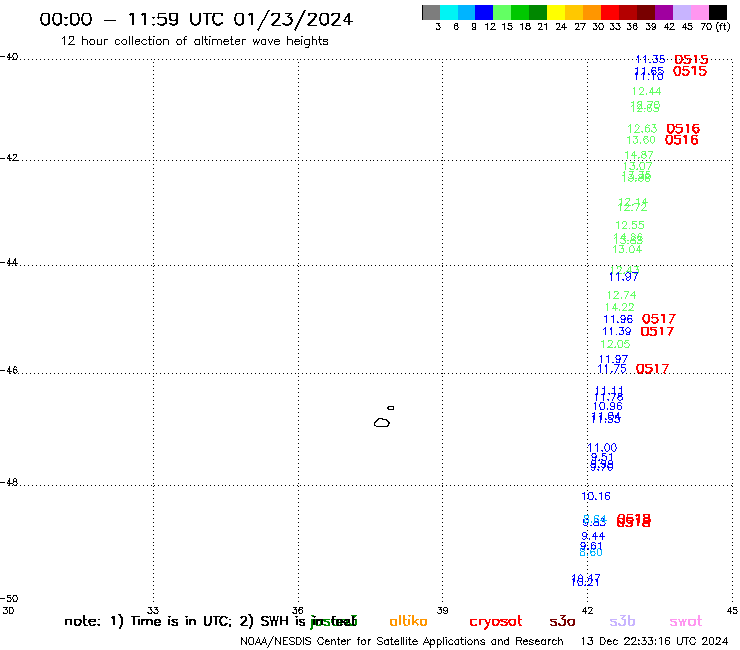Click the purple swatch in the color scale
Screen dimensions: 740x650
click(664, 12)
